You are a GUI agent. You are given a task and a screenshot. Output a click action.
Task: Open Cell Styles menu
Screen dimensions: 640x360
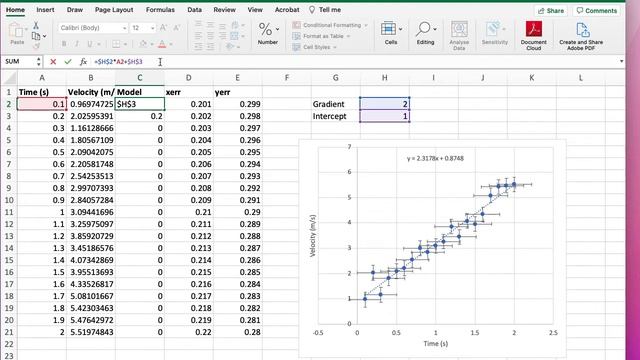[314, 47]
